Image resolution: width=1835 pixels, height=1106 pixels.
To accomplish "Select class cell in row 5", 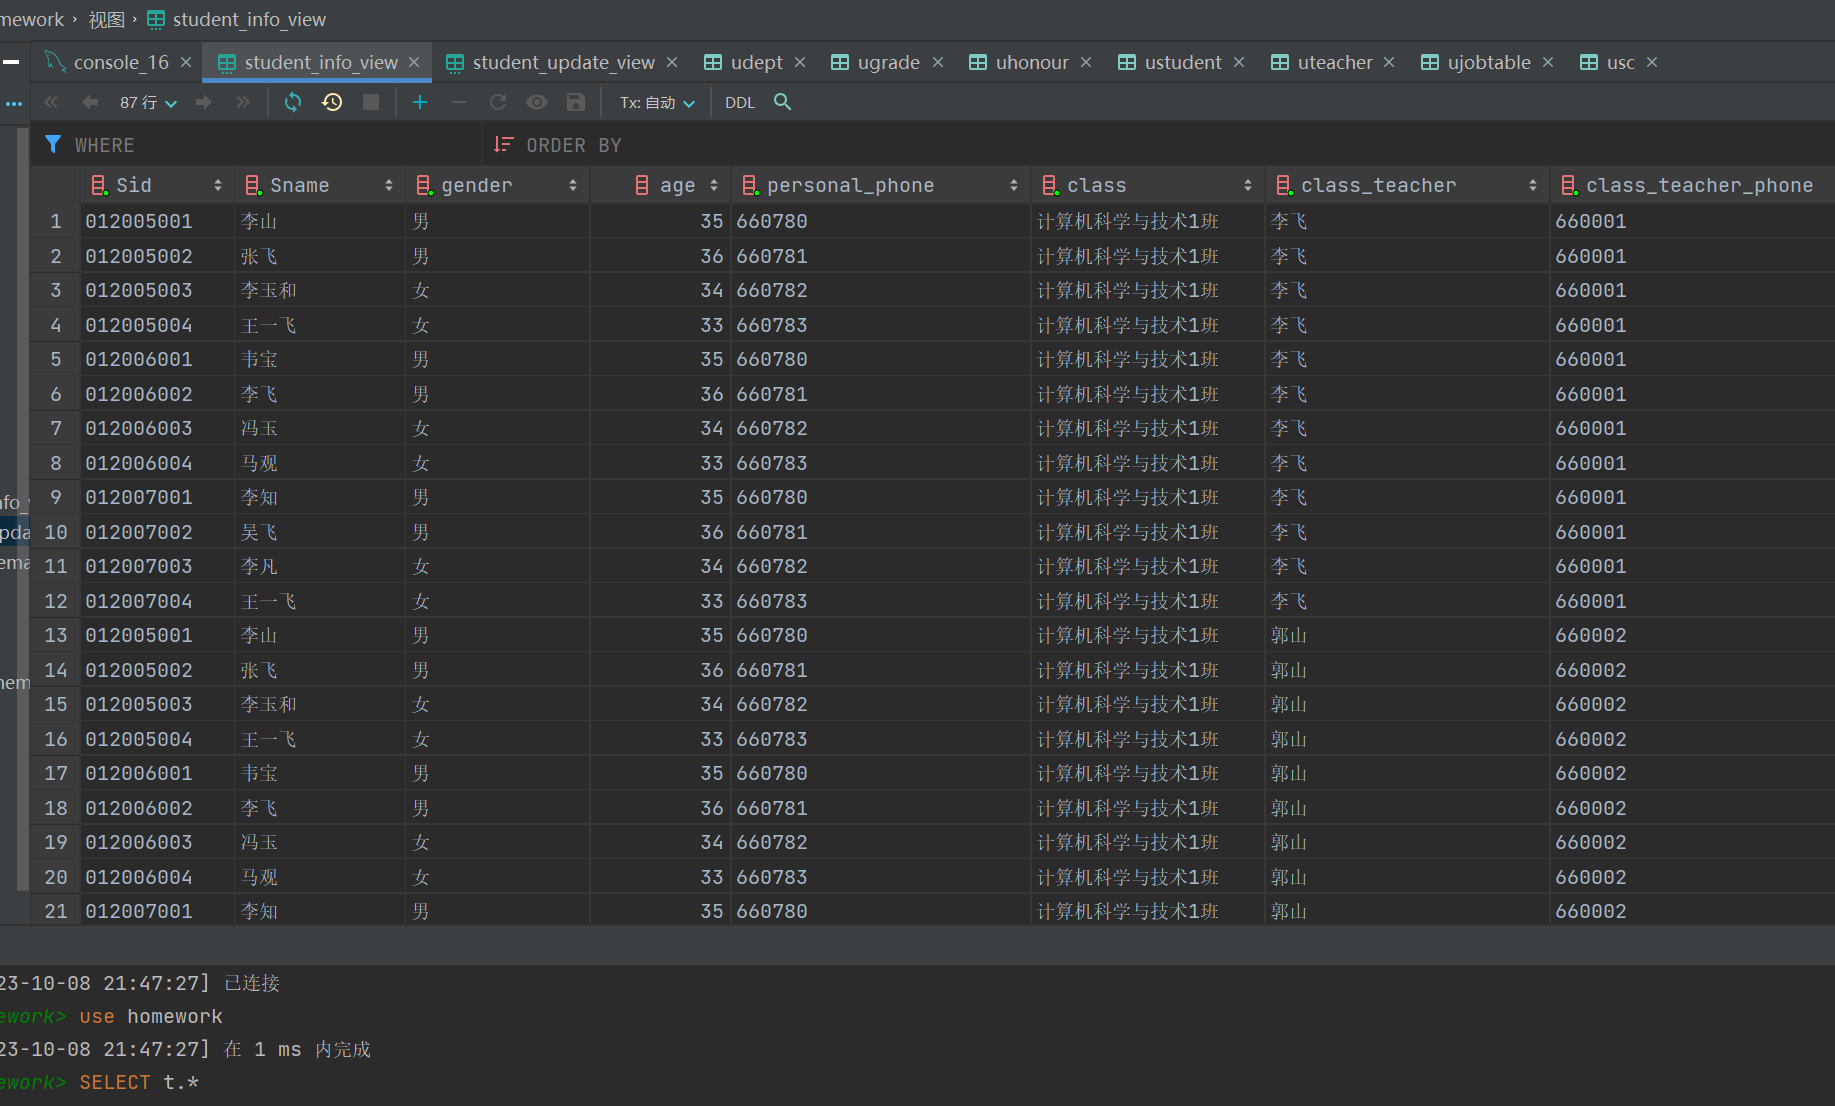I will click(x=1148, y=359).
